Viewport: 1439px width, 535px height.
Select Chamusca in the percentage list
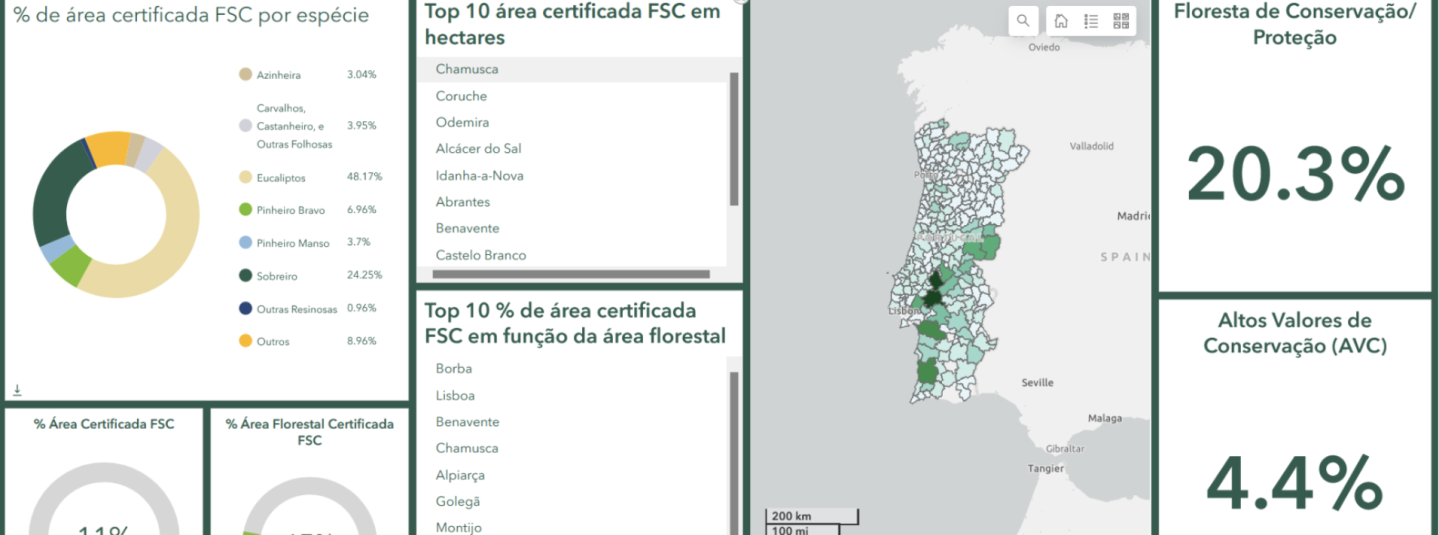tap(573, 448)
